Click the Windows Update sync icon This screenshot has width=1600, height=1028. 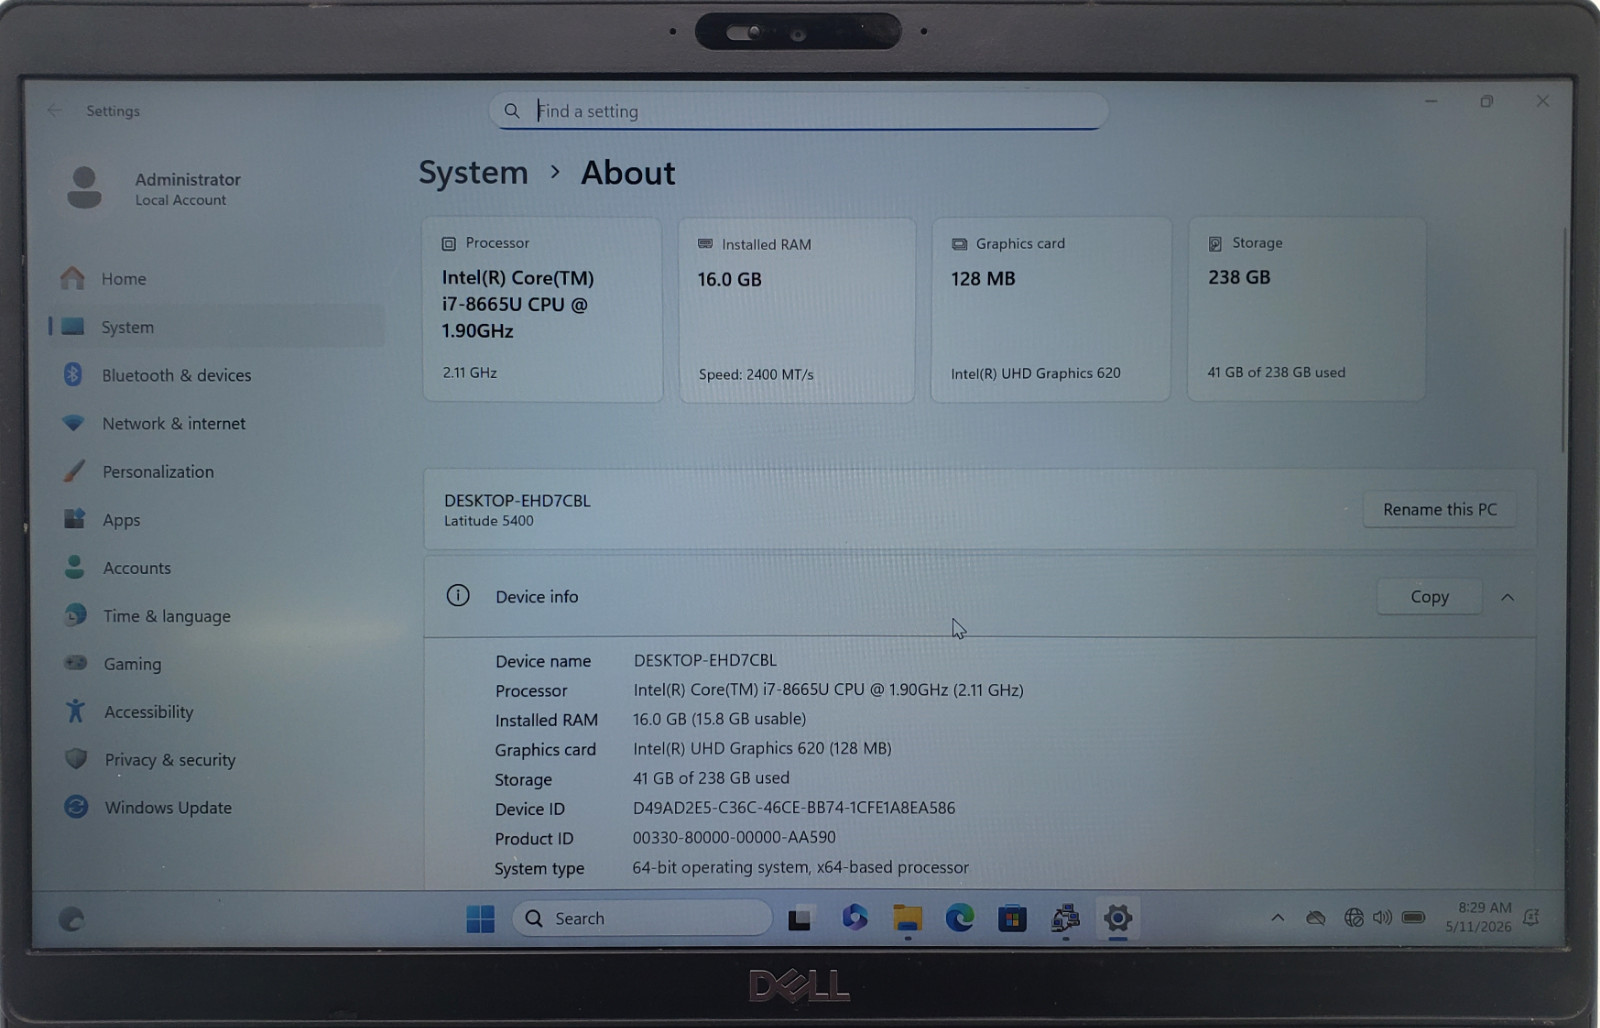pos(76,807)
